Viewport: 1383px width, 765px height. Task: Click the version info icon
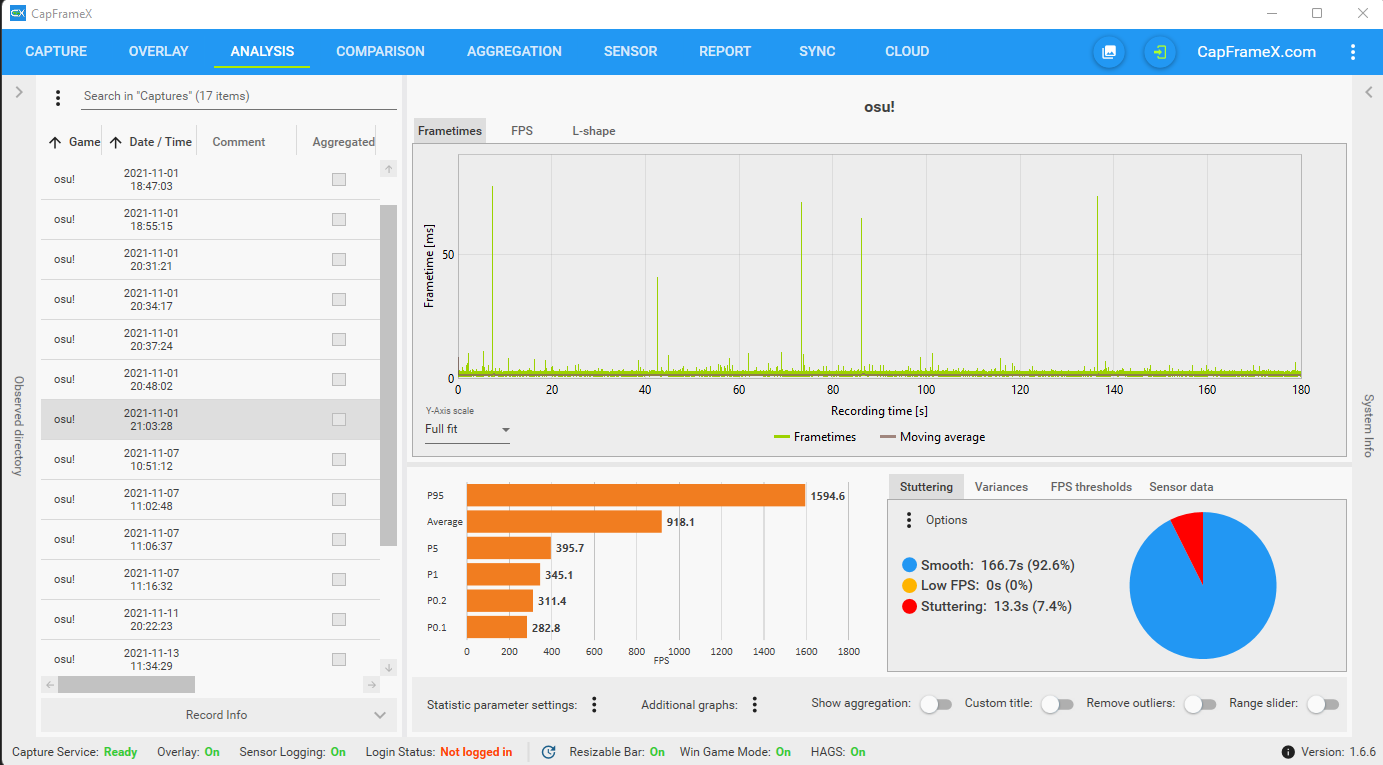tap(1288, 752)
